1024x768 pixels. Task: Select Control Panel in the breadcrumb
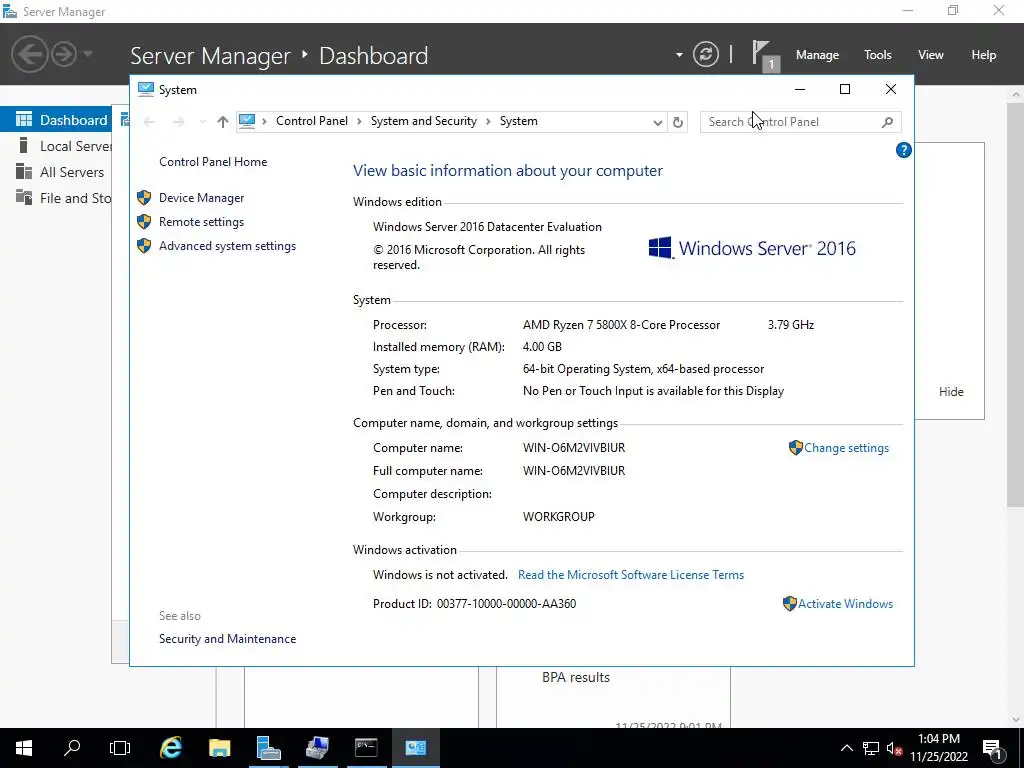click(x=312, y=121)
